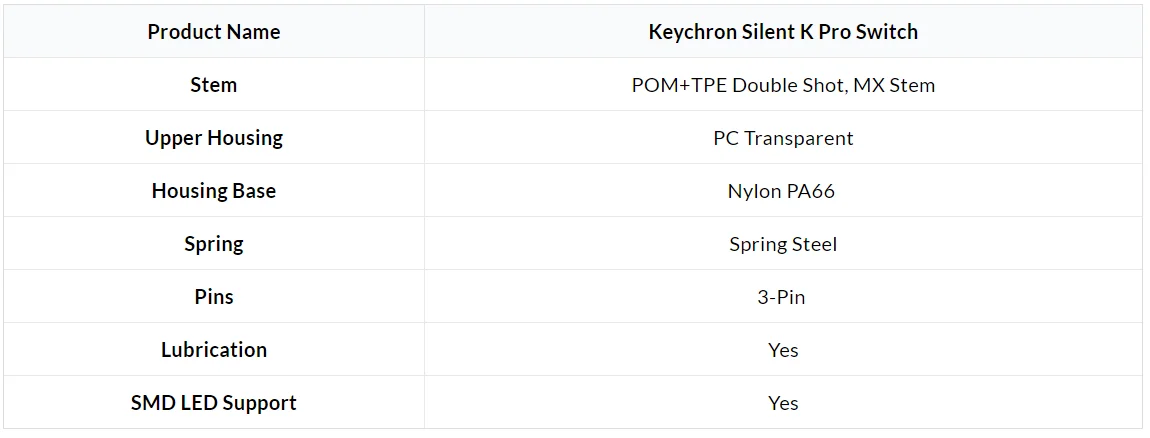This screenshot has width=1150, height=438.
Task: Click the Upper Housing label
Action: click(x=213, y=138)
